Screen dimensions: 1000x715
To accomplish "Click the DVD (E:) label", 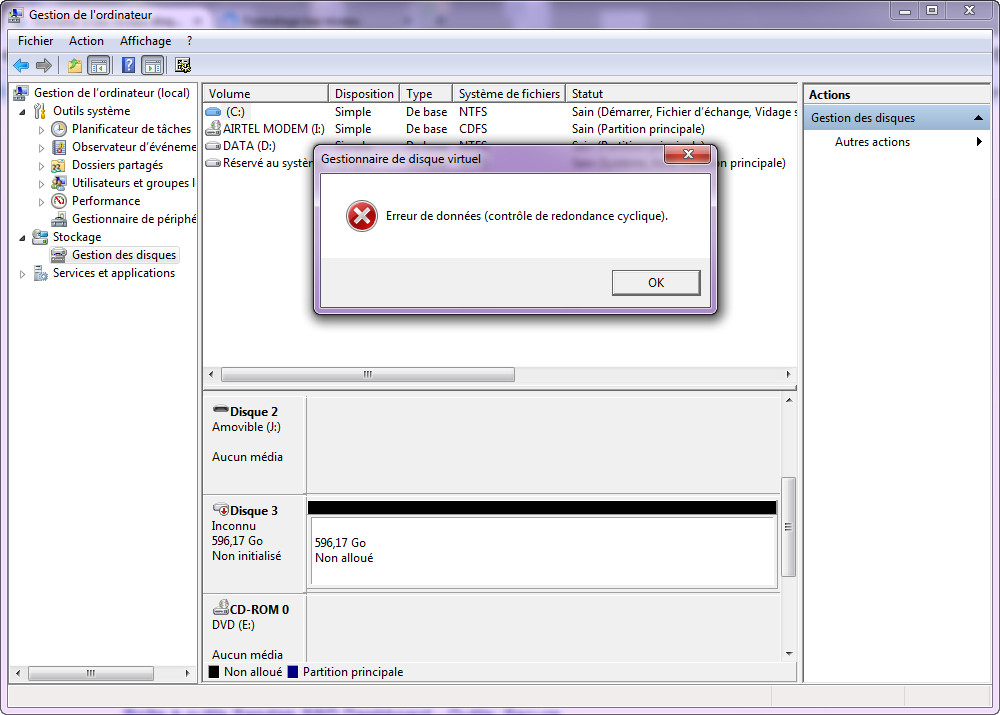I will coord(233,625).
